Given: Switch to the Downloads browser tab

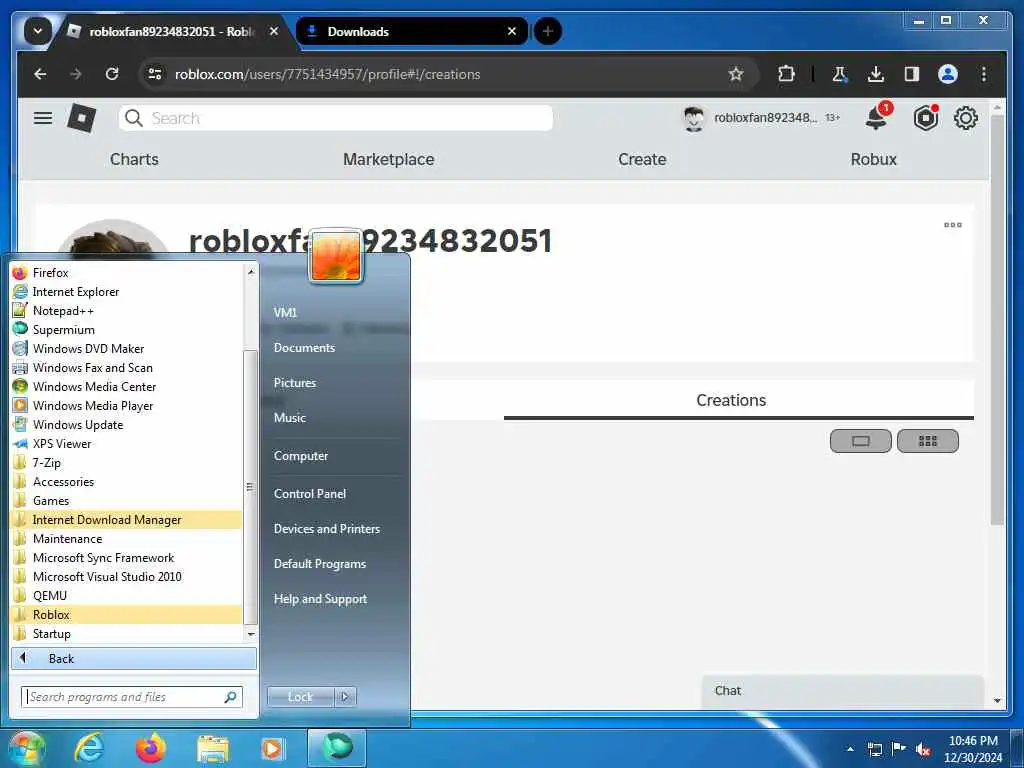Looking at the screenshot, I should pyautogui.click(x=412, y=31).
